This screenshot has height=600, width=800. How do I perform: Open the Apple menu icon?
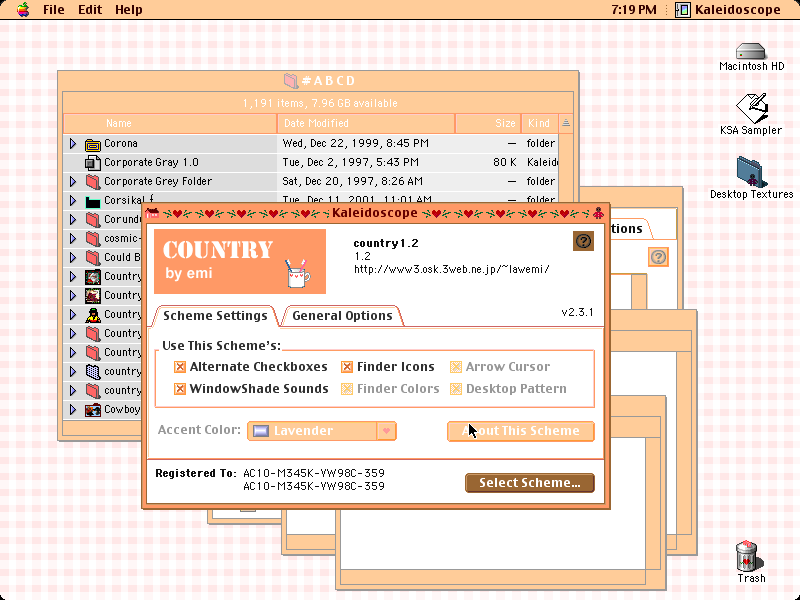click(x=23, y=10)
